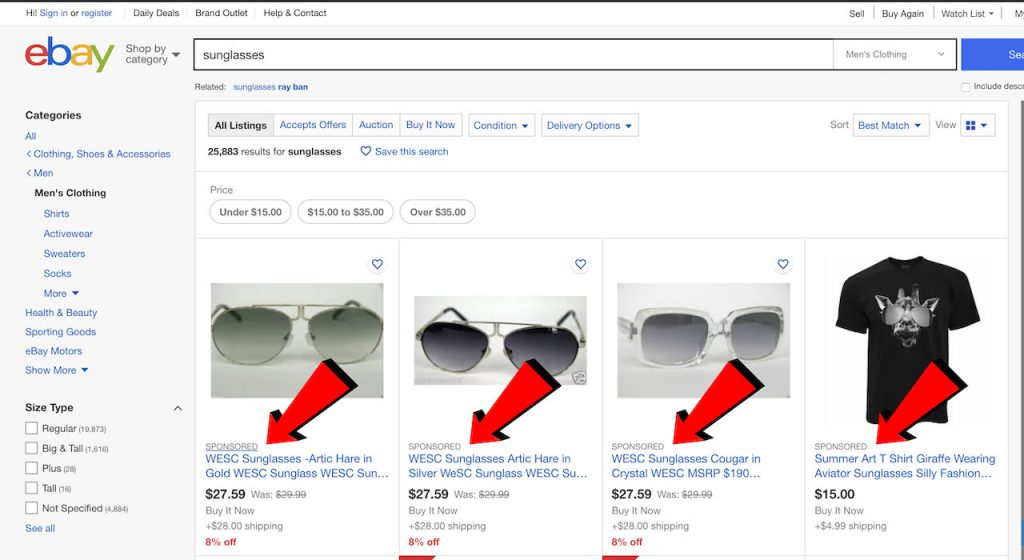
Task: Open silver aviator sunglasses thumbnail
Action: 500,340
